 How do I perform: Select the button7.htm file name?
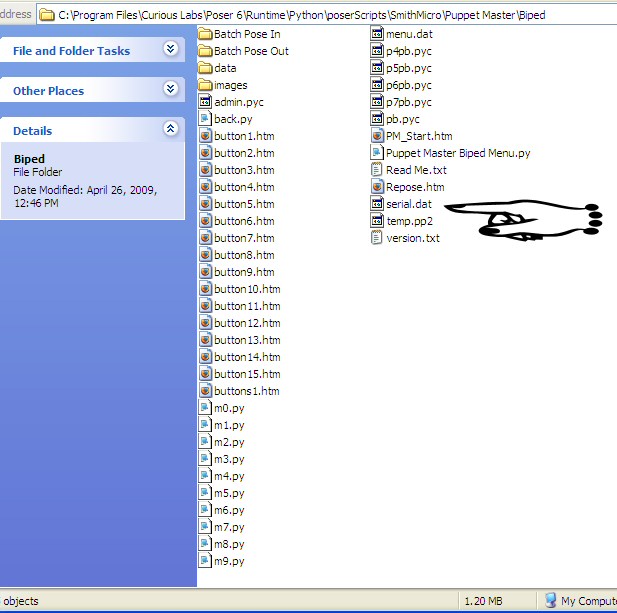tap(244, 238)
